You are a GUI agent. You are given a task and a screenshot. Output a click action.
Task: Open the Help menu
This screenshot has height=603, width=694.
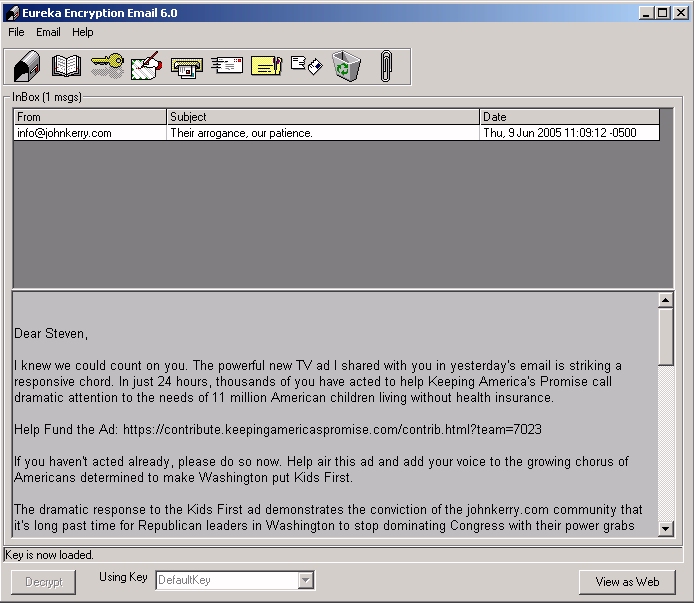tap(83, 32)
